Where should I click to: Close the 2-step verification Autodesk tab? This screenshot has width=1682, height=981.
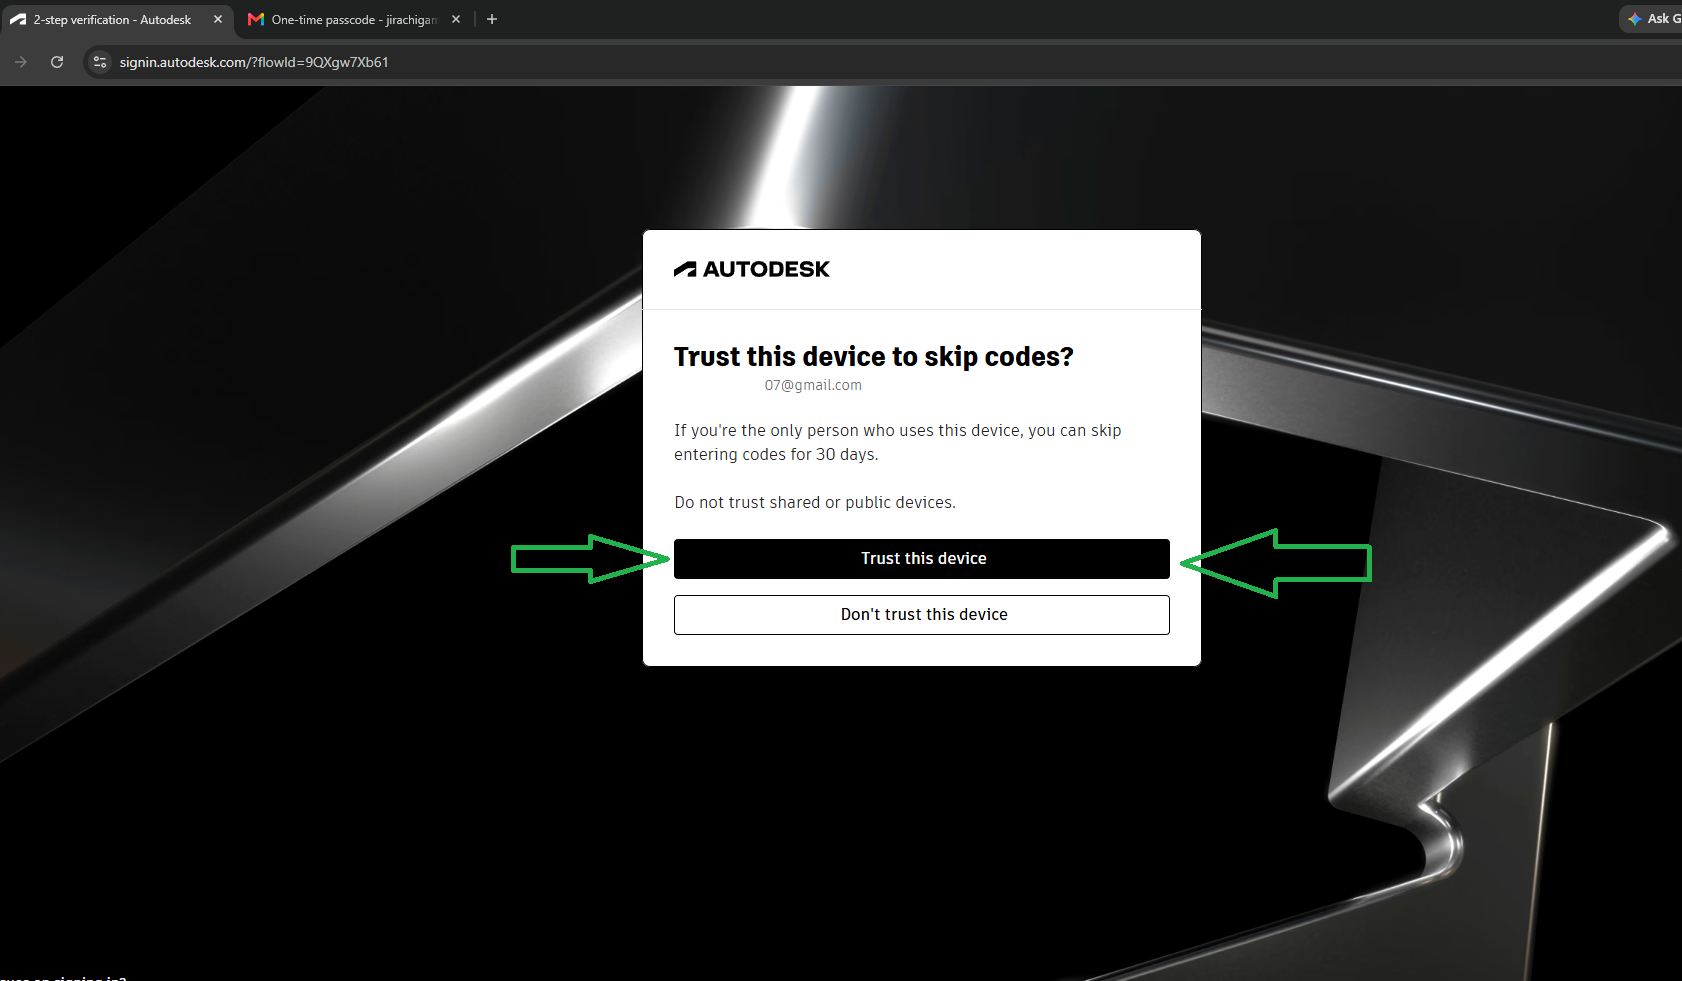(218, 19)
